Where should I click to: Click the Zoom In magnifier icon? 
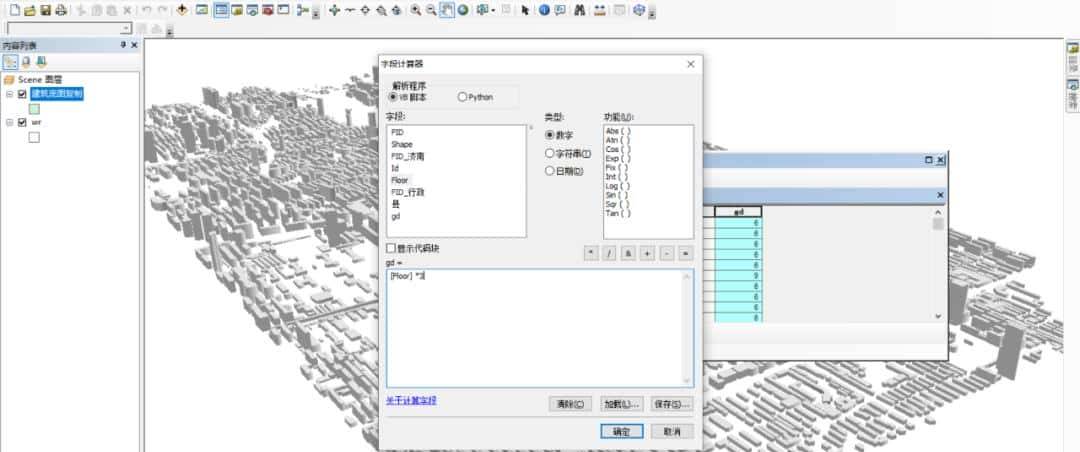click(x=416, y=10)
